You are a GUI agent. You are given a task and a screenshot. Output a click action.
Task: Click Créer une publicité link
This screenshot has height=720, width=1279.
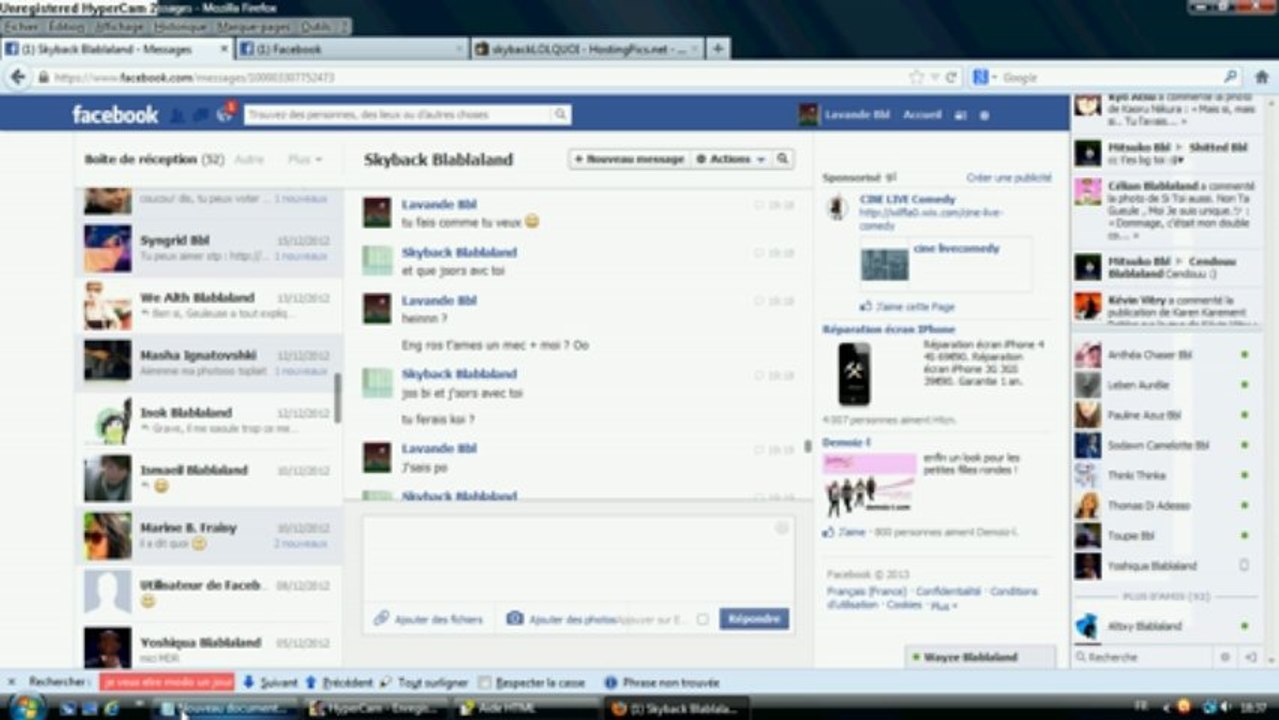[1008, 178]
